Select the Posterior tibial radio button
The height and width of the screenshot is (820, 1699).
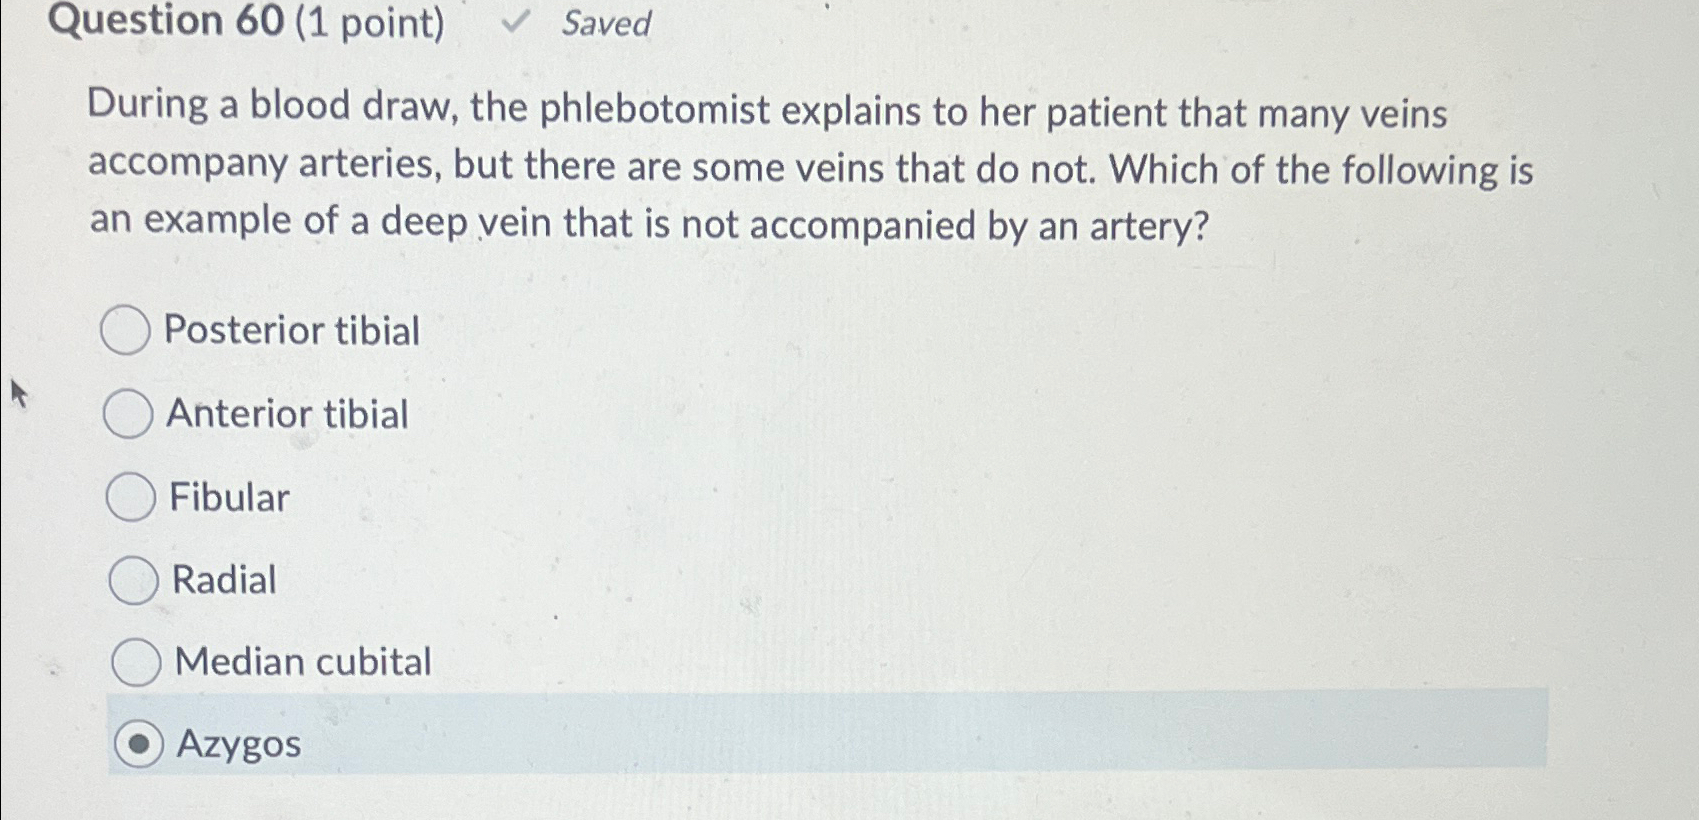coord(126,331)
